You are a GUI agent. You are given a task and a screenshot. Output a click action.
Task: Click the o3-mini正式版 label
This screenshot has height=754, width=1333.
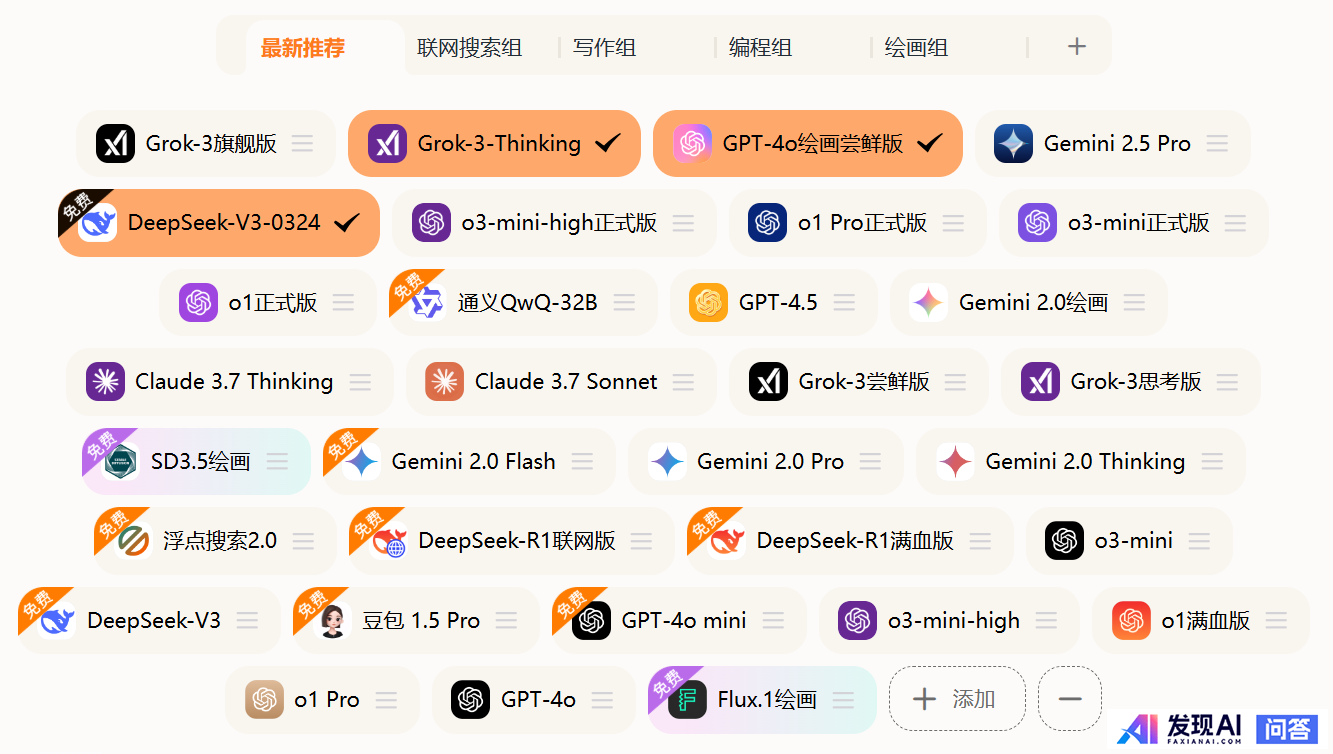coord(1138,223)
